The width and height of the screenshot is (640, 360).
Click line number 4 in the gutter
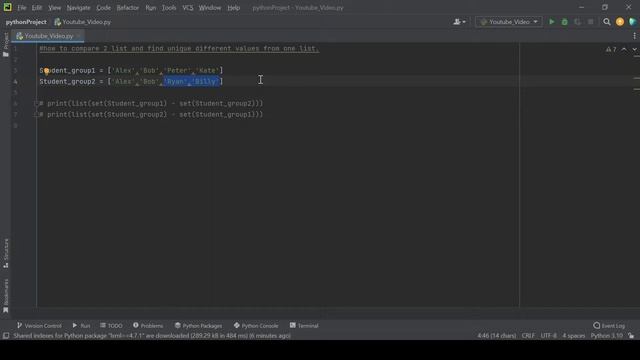16,82
